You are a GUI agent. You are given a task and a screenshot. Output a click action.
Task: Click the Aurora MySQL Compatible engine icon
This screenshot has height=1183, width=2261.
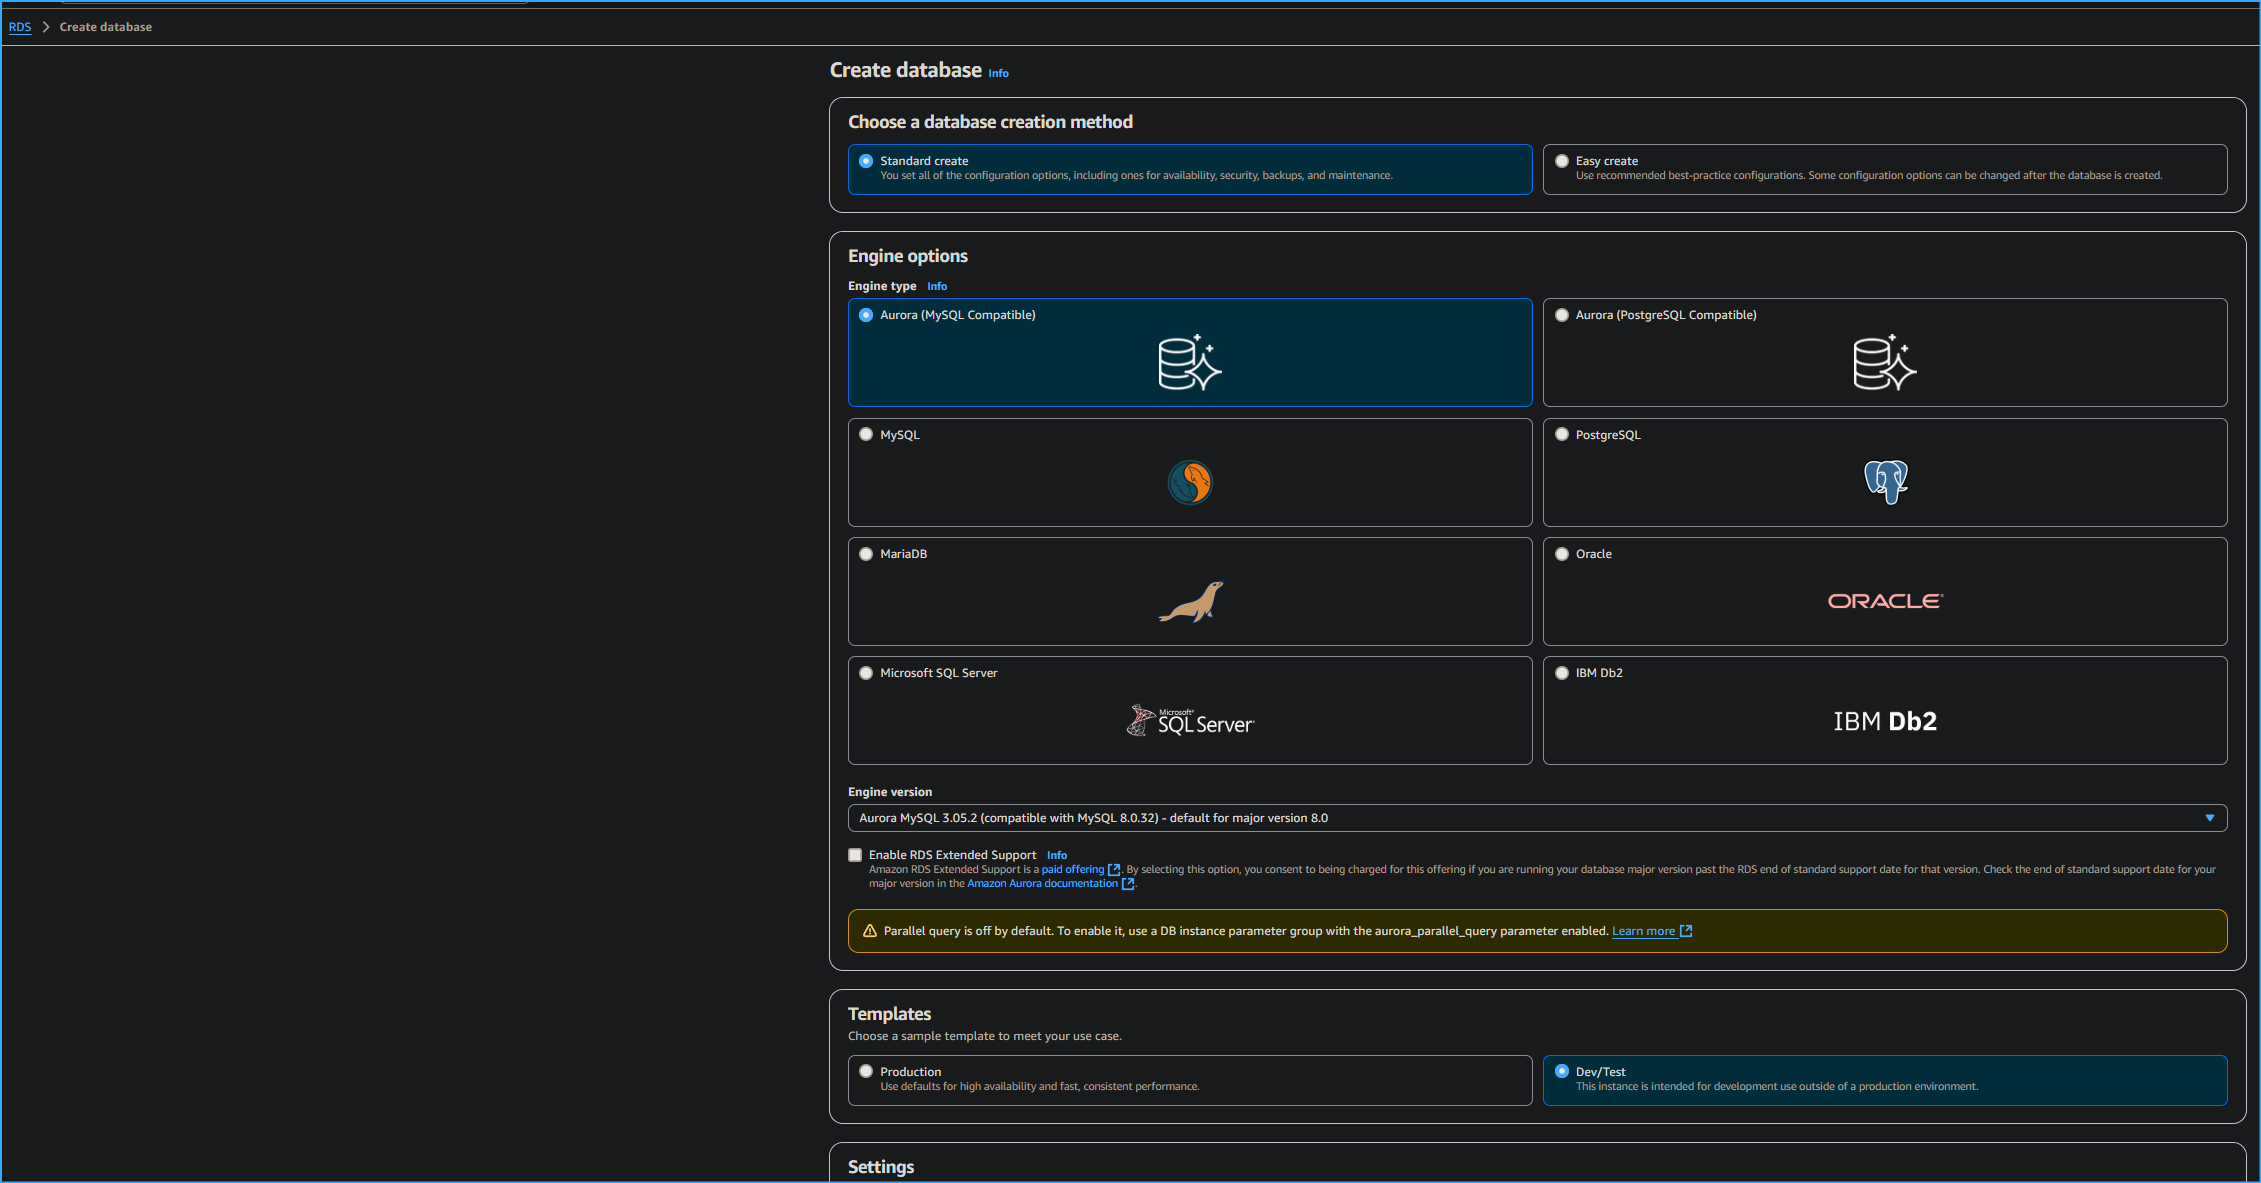pos(1189,362)
